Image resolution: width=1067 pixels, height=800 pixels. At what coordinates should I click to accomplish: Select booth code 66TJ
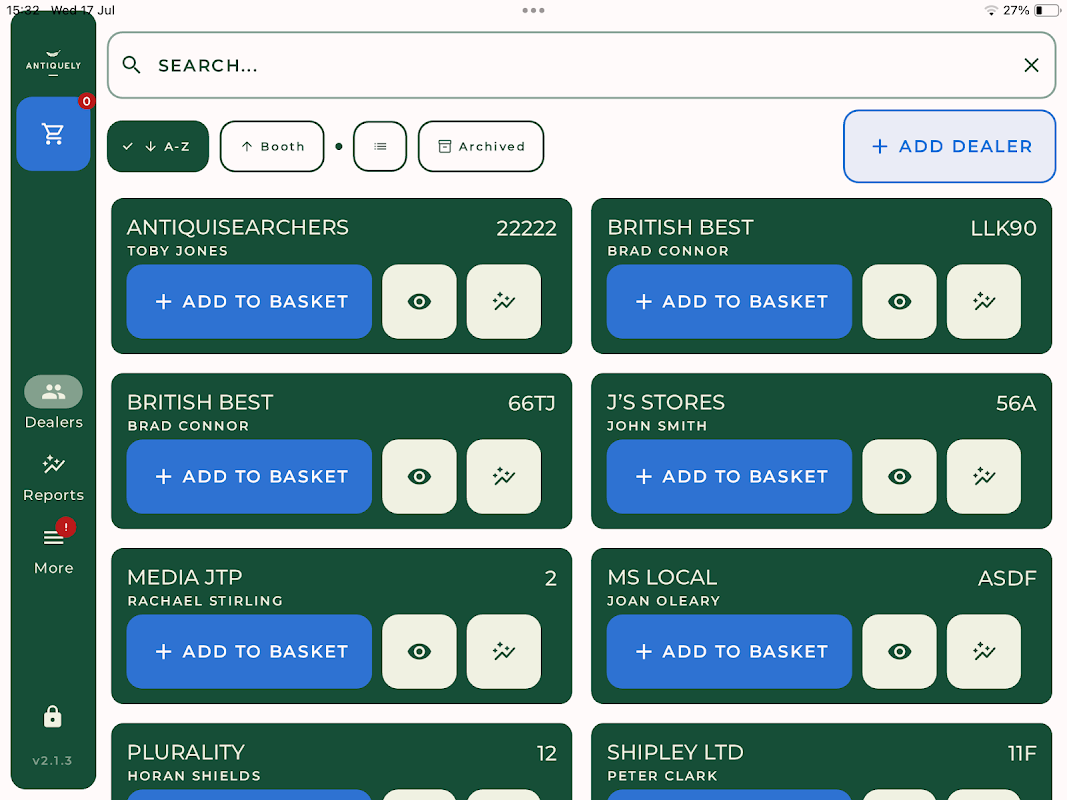click(x=531, y=403)
